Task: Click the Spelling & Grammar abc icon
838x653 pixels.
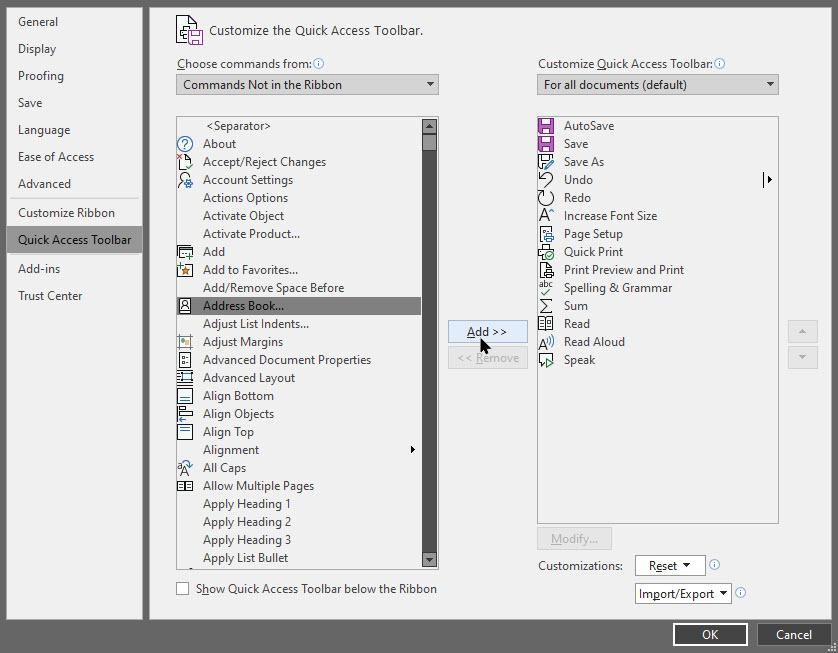Action: (546, 288)
